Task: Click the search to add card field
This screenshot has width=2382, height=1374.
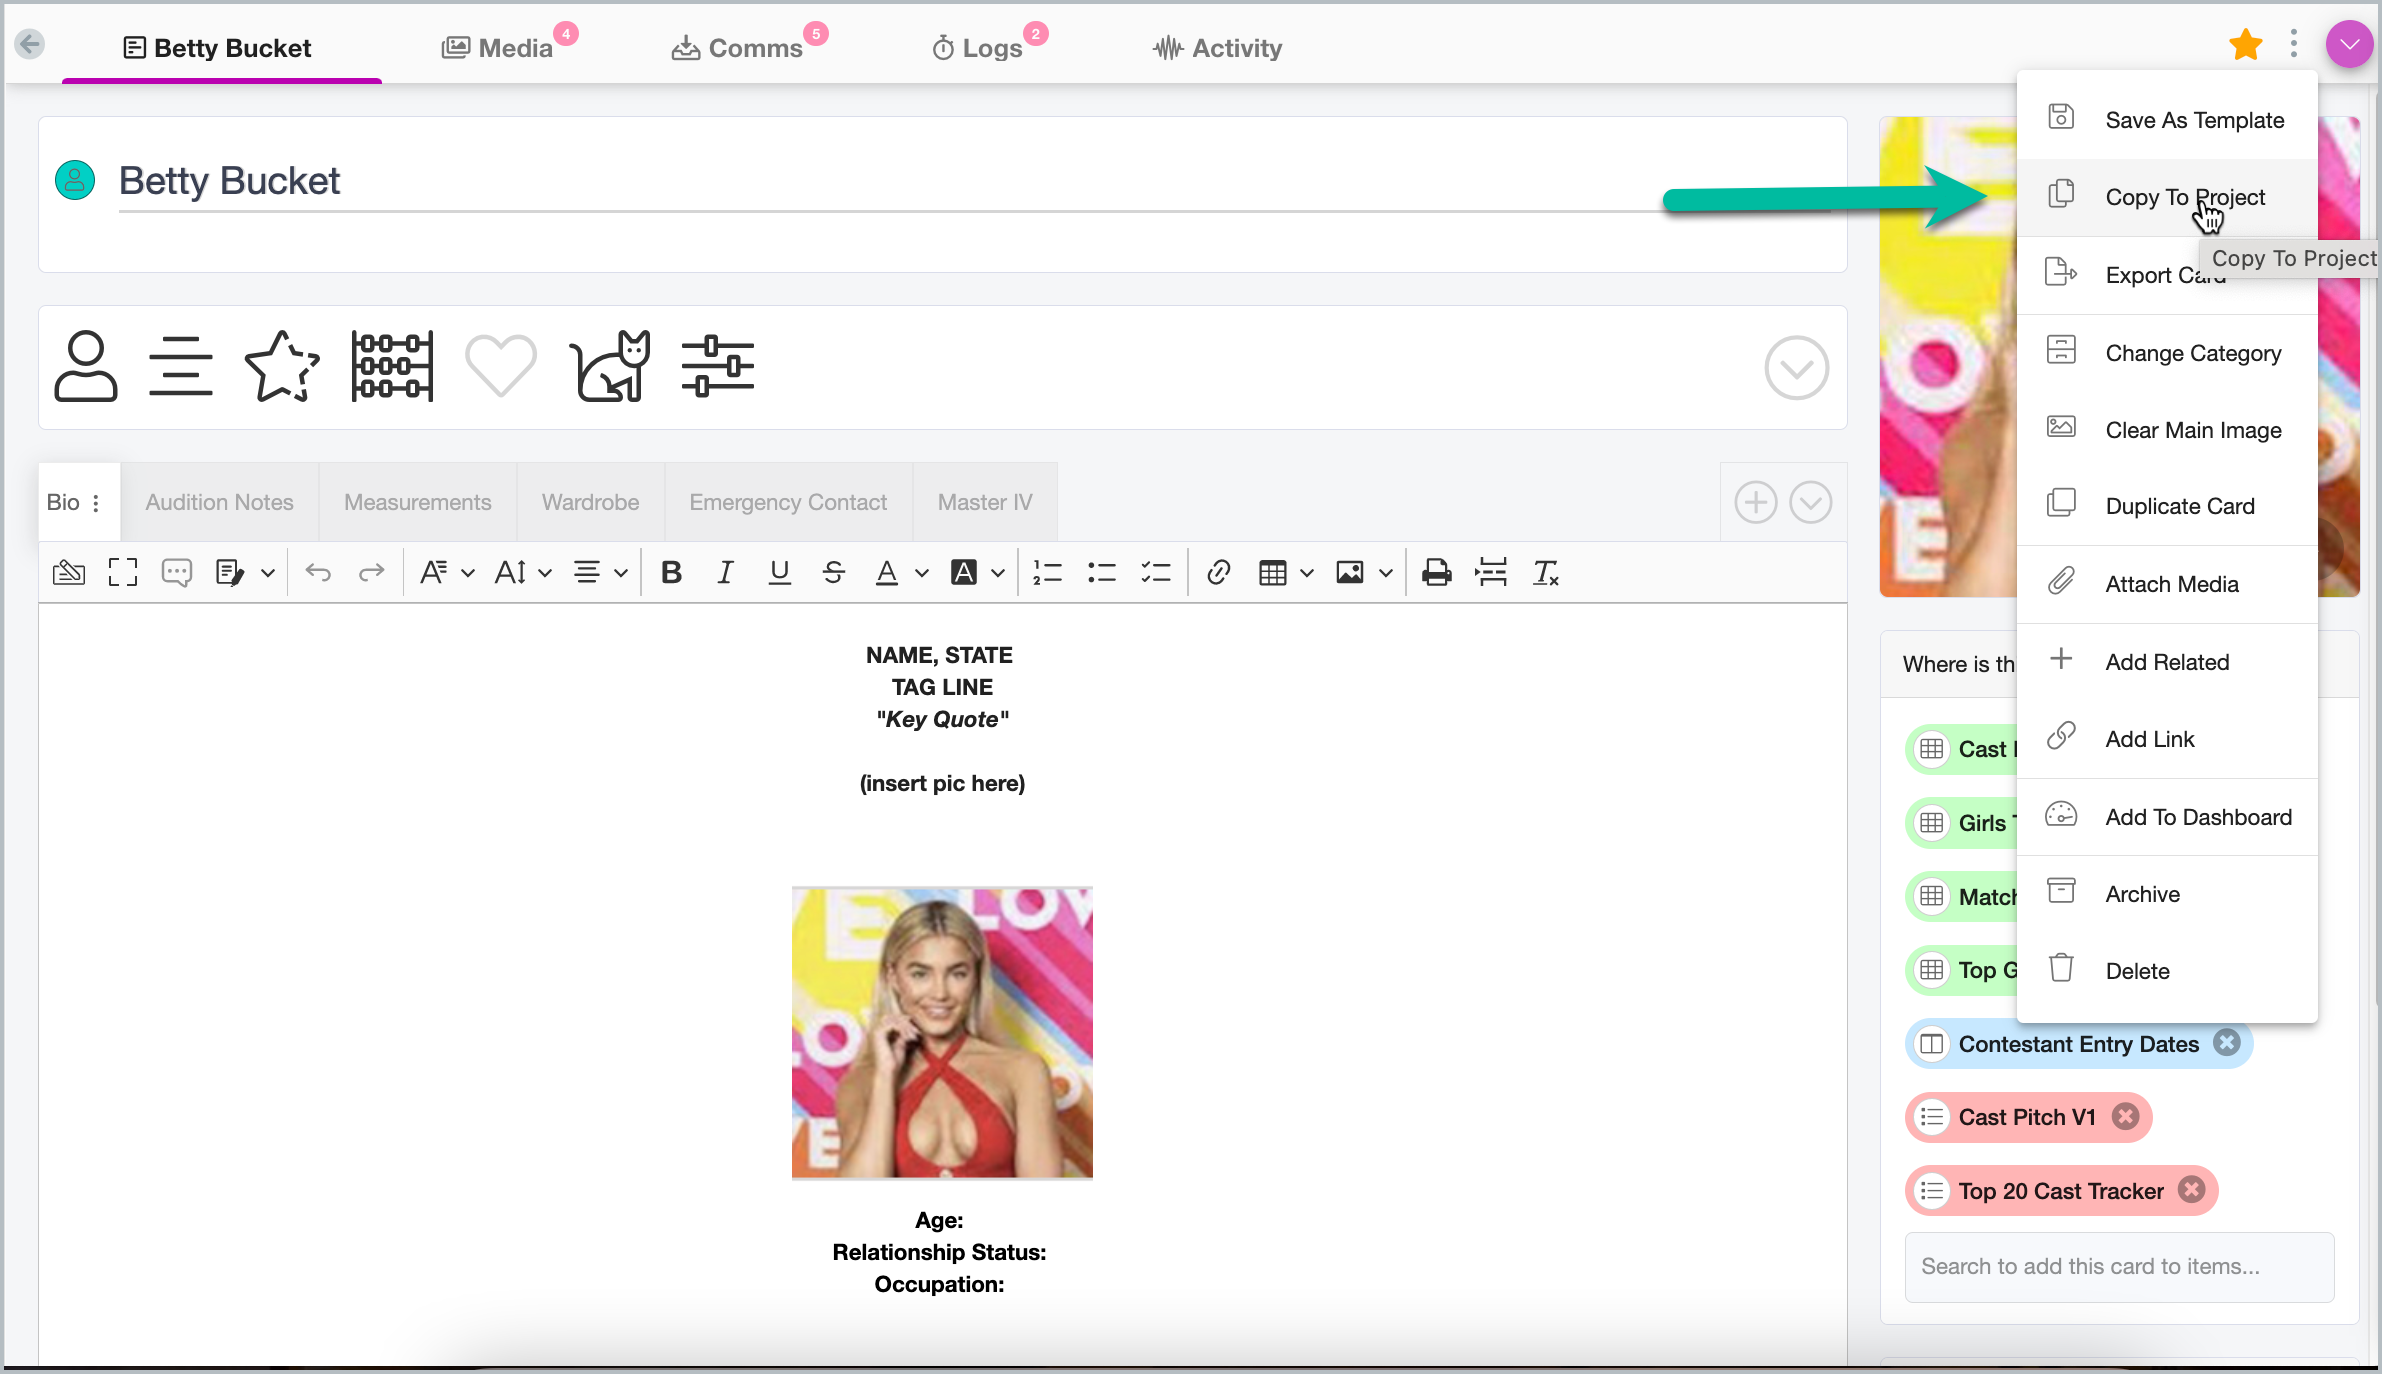Action: [2118, 1266]
